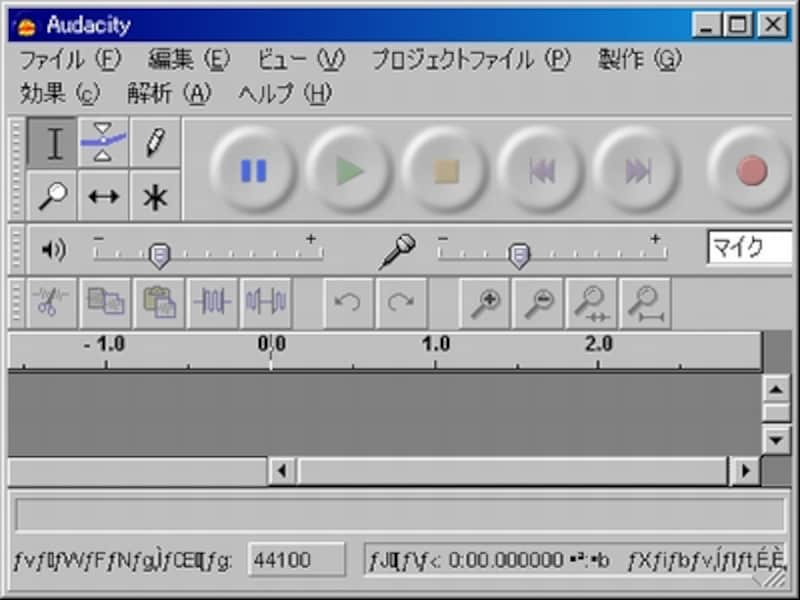The image size is (800, 600).
Task: Click the Copy icon
Action: [105, 303]
